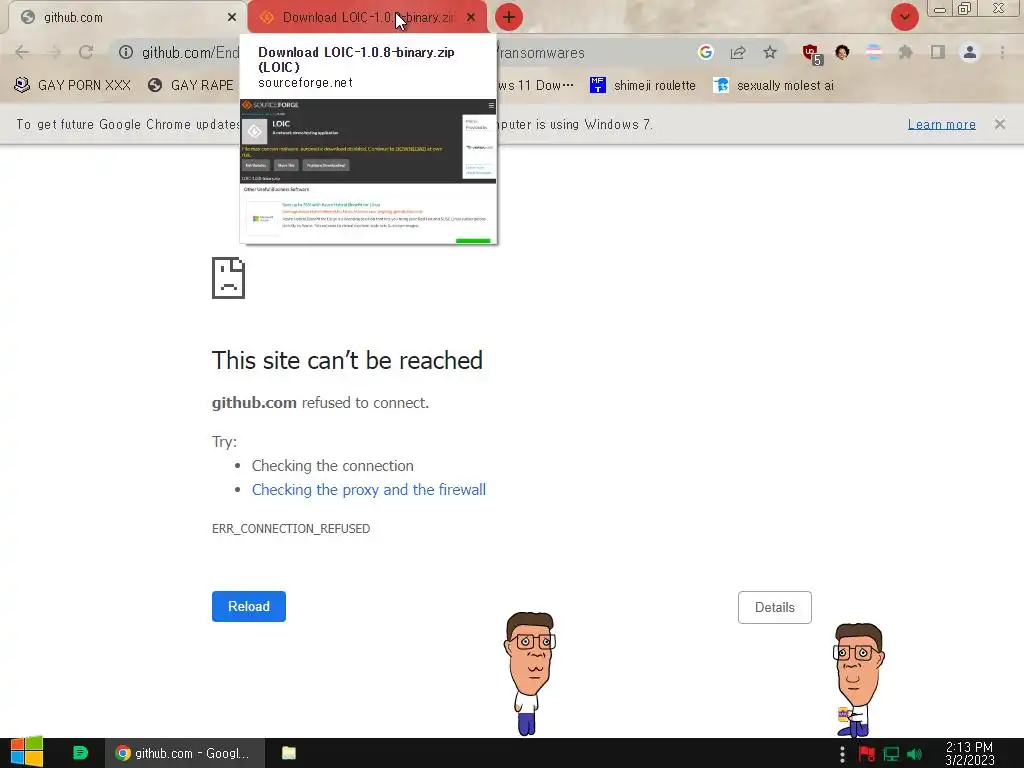Open Checking the proxy and the firewall link
1024x768 pixels.
(x=369, y=490)
